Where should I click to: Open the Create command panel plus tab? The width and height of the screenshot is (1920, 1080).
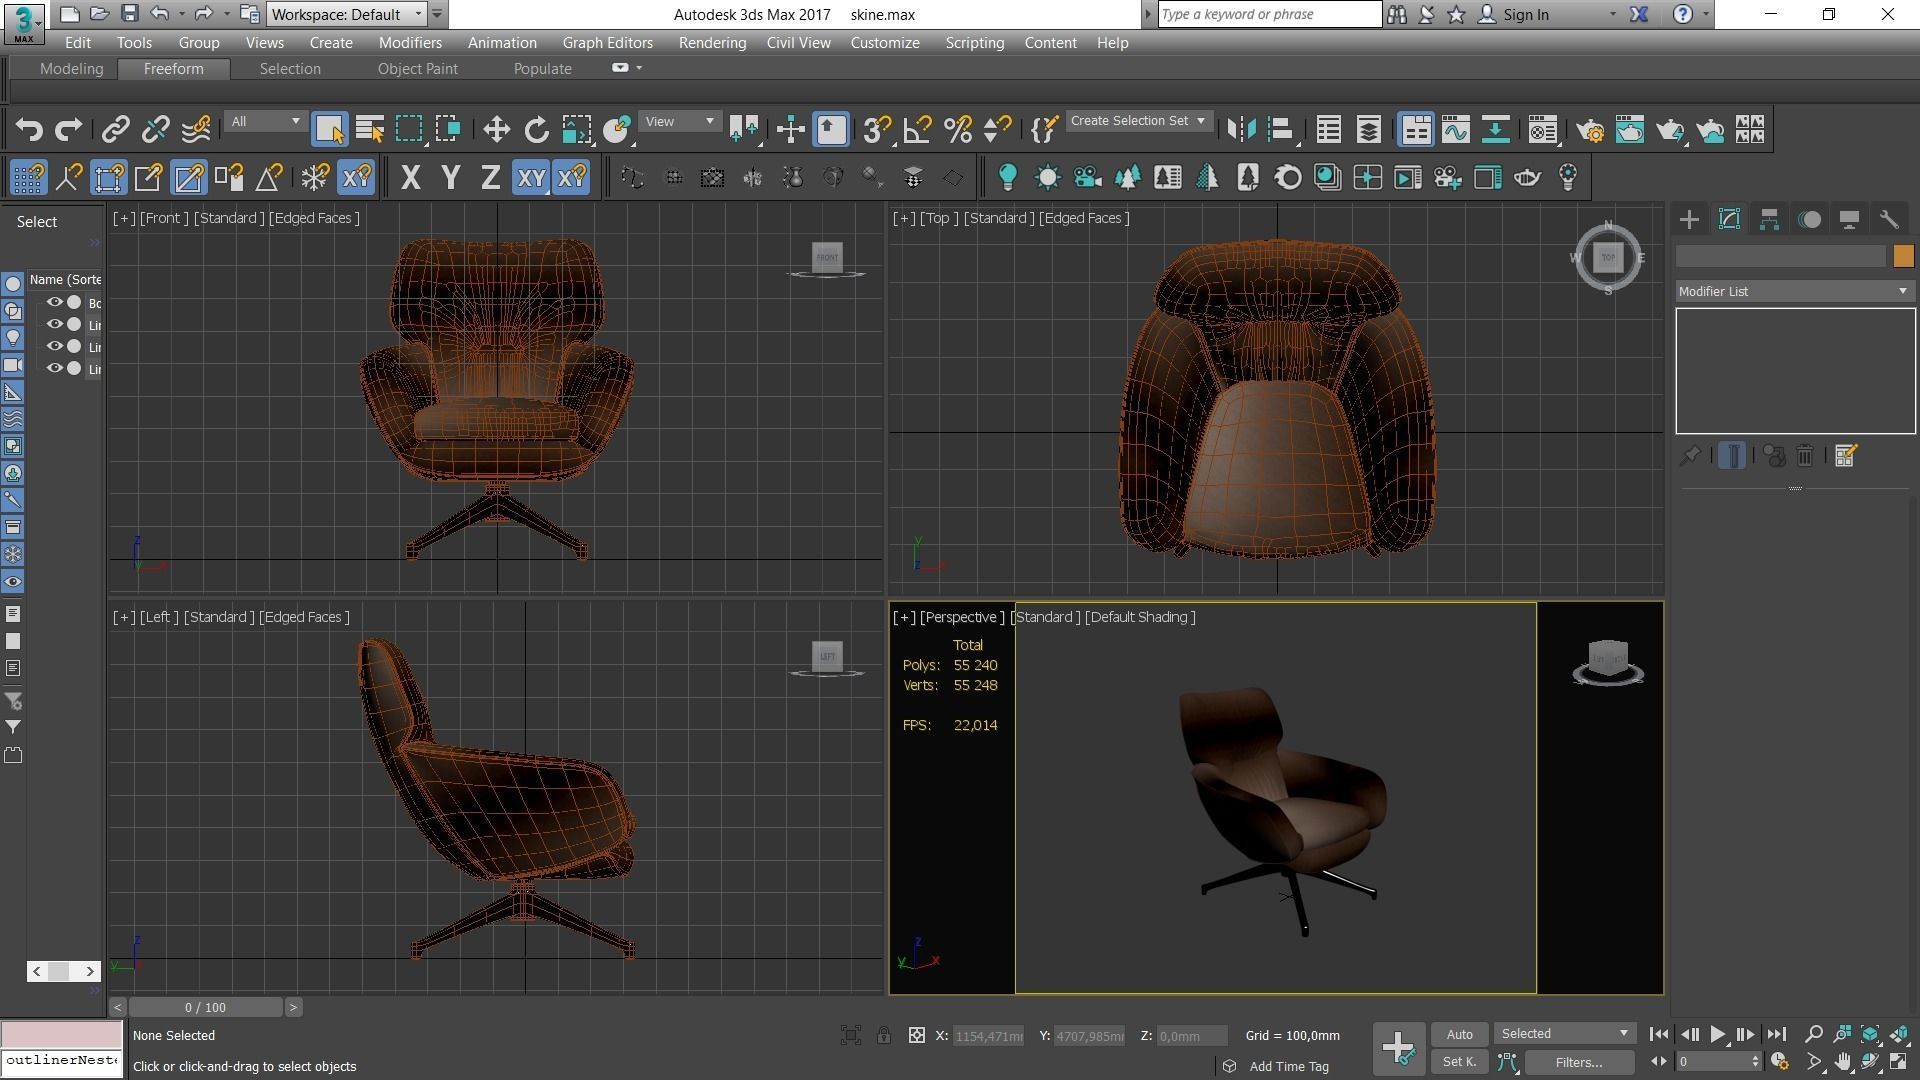point(1689,220)
